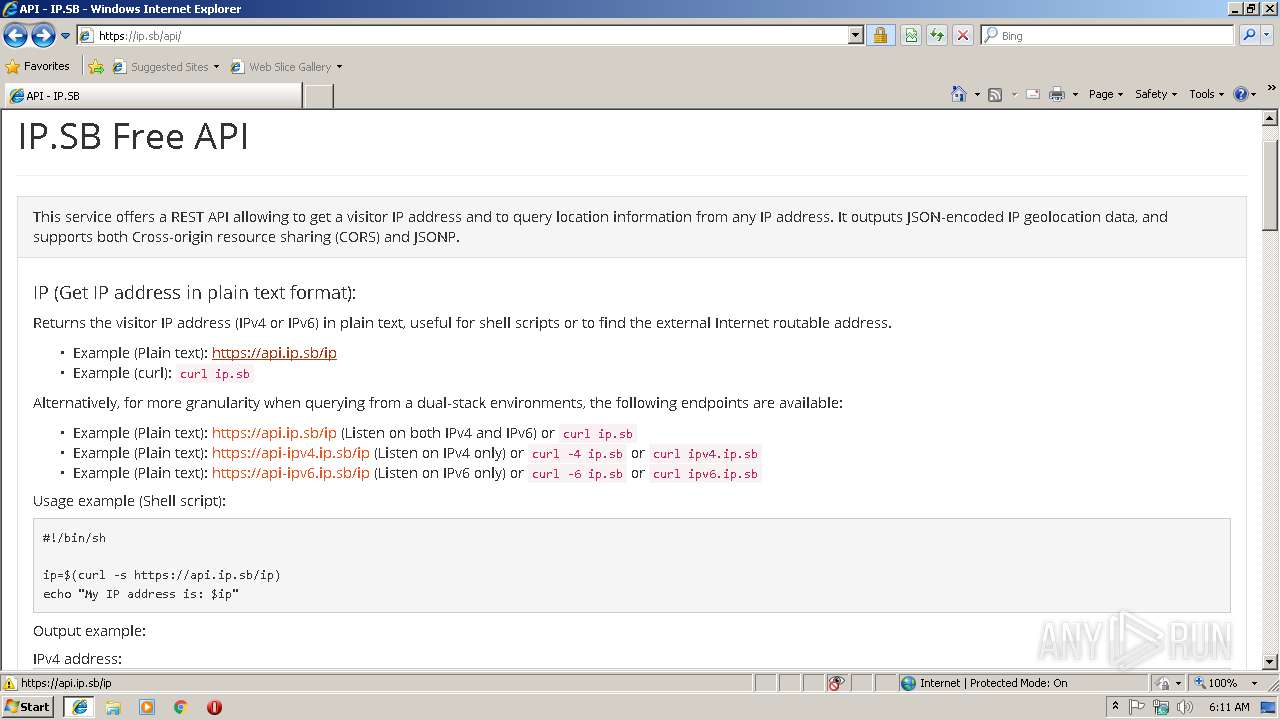Click the vertical scrollbar thumb
The height and width of the screenshot is (720, 1280).
pos(1270,185)
